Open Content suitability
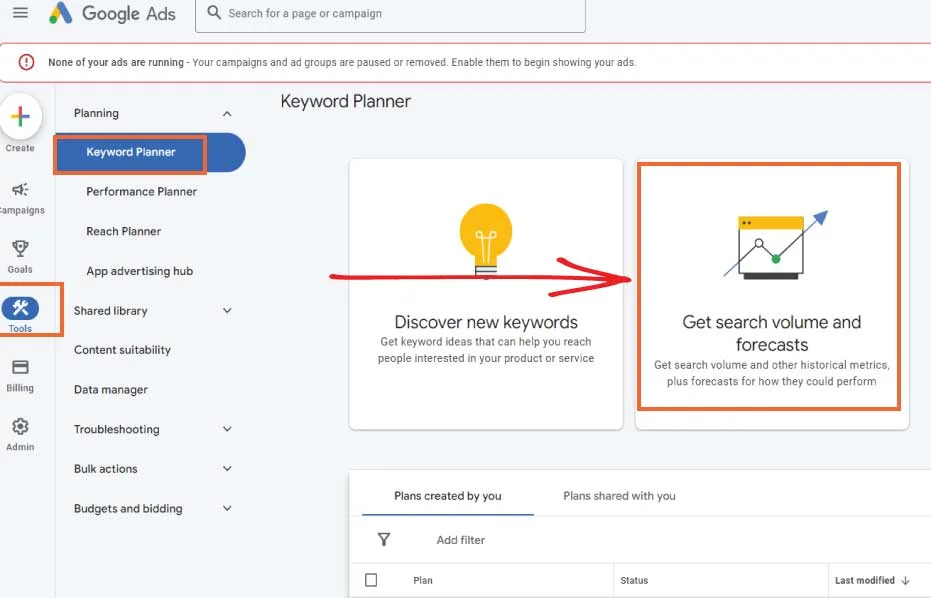 coord(122,350)
